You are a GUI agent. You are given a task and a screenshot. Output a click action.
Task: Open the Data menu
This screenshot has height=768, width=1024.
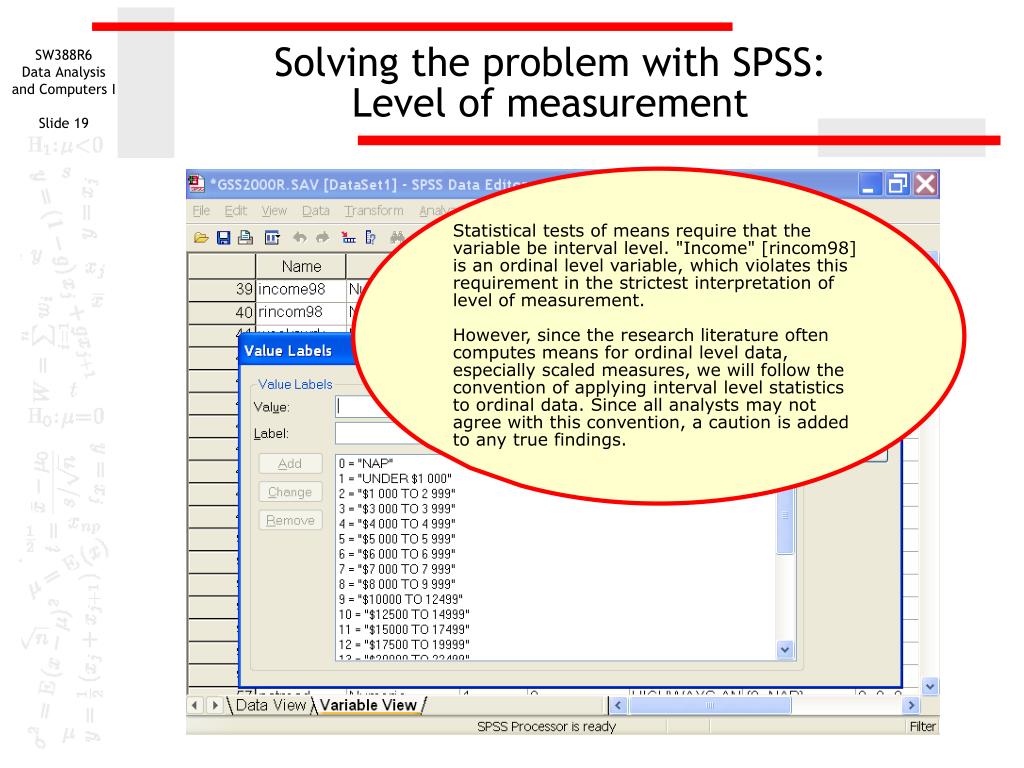click(315, 210)
